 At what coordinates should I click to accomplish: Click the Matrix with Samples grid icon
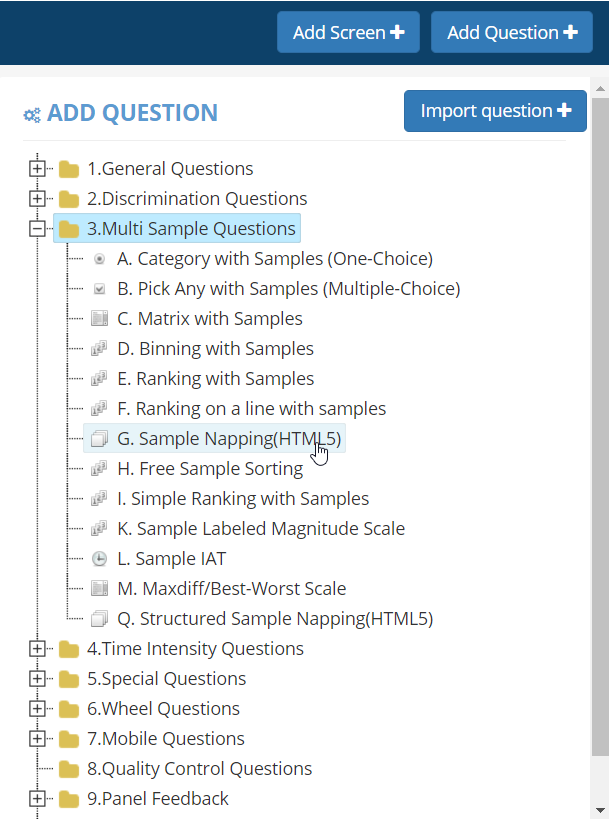pos(99,319)
